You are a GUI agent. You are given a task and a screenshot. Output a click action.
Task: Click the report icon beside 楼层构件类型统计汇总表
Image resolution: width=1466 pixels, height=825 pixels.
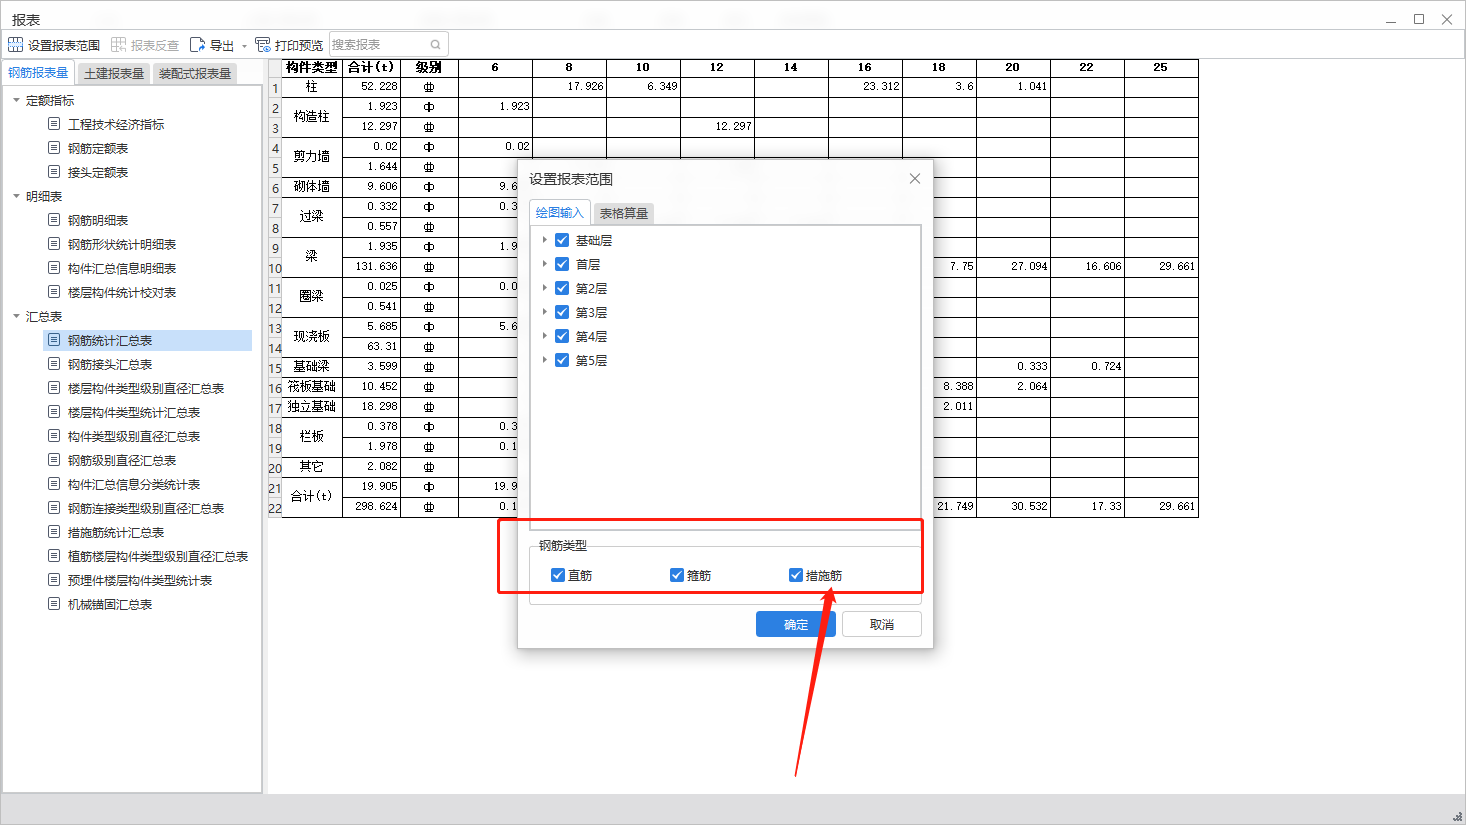54,412
